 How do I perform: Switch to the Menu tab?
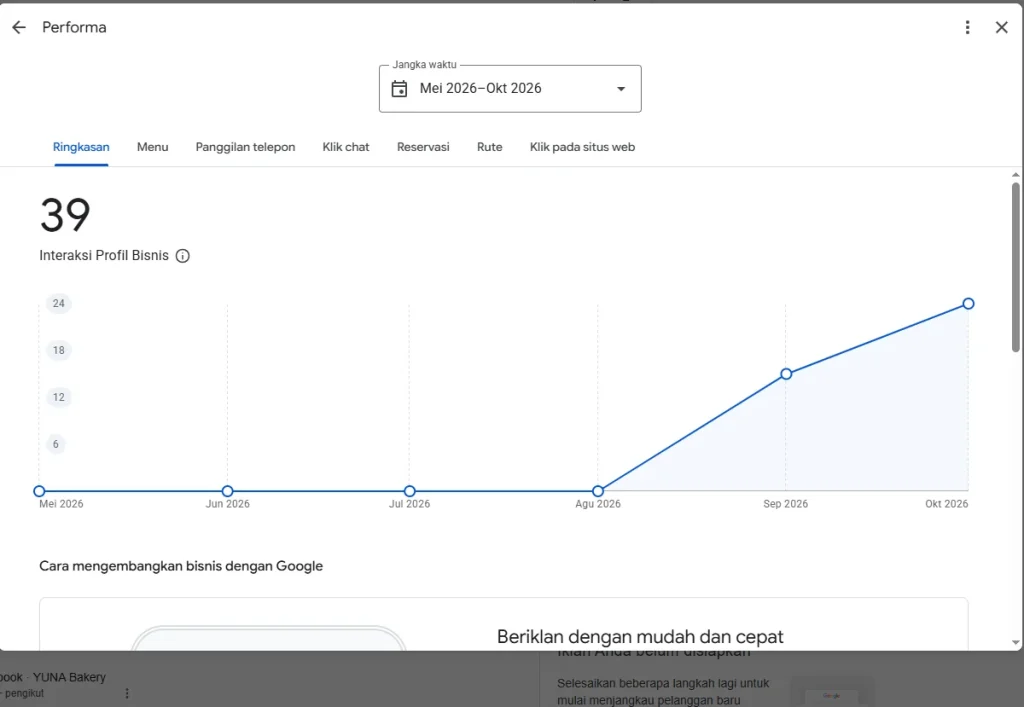[x=153, y=148]
